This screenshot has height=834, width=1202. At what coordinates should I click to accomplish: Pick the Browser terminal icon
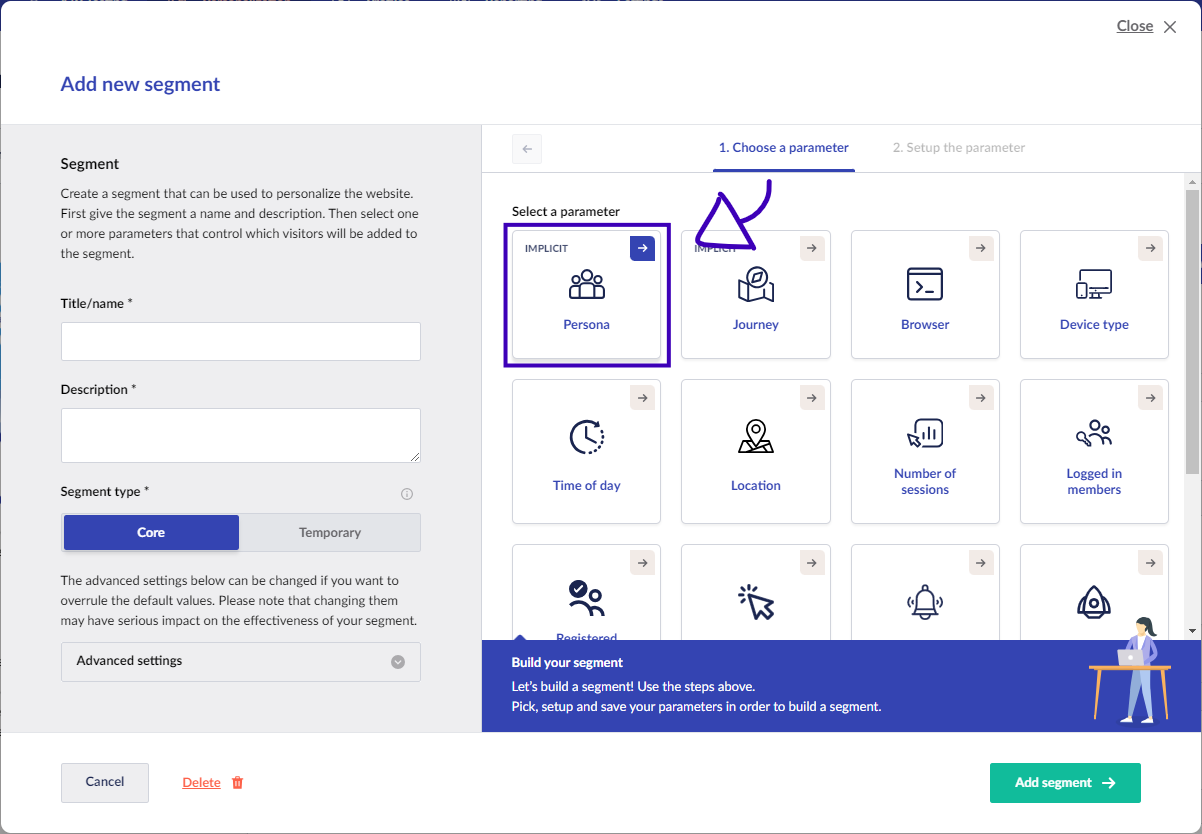(925, 285)
